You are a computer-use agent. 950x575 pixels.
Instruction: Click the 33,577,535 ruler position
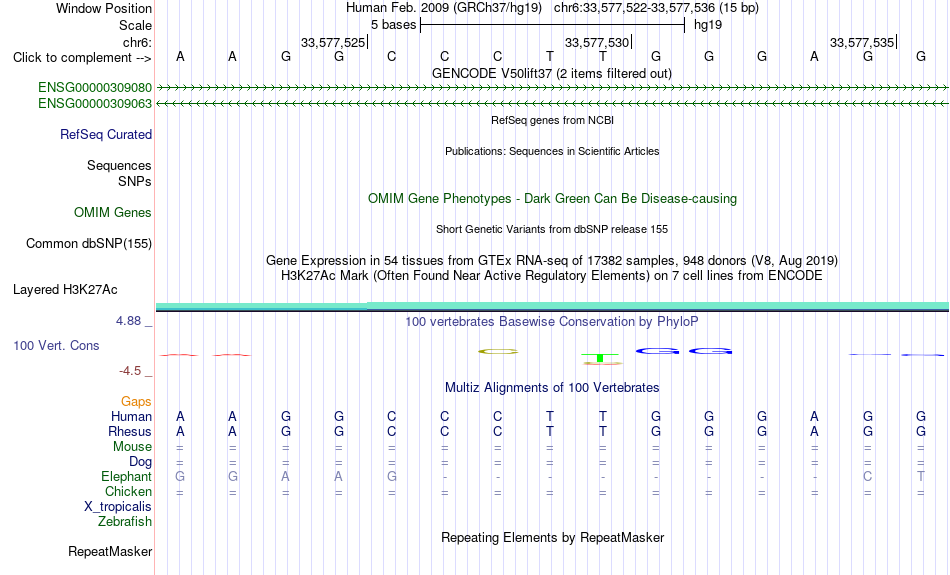pos(862,42)
